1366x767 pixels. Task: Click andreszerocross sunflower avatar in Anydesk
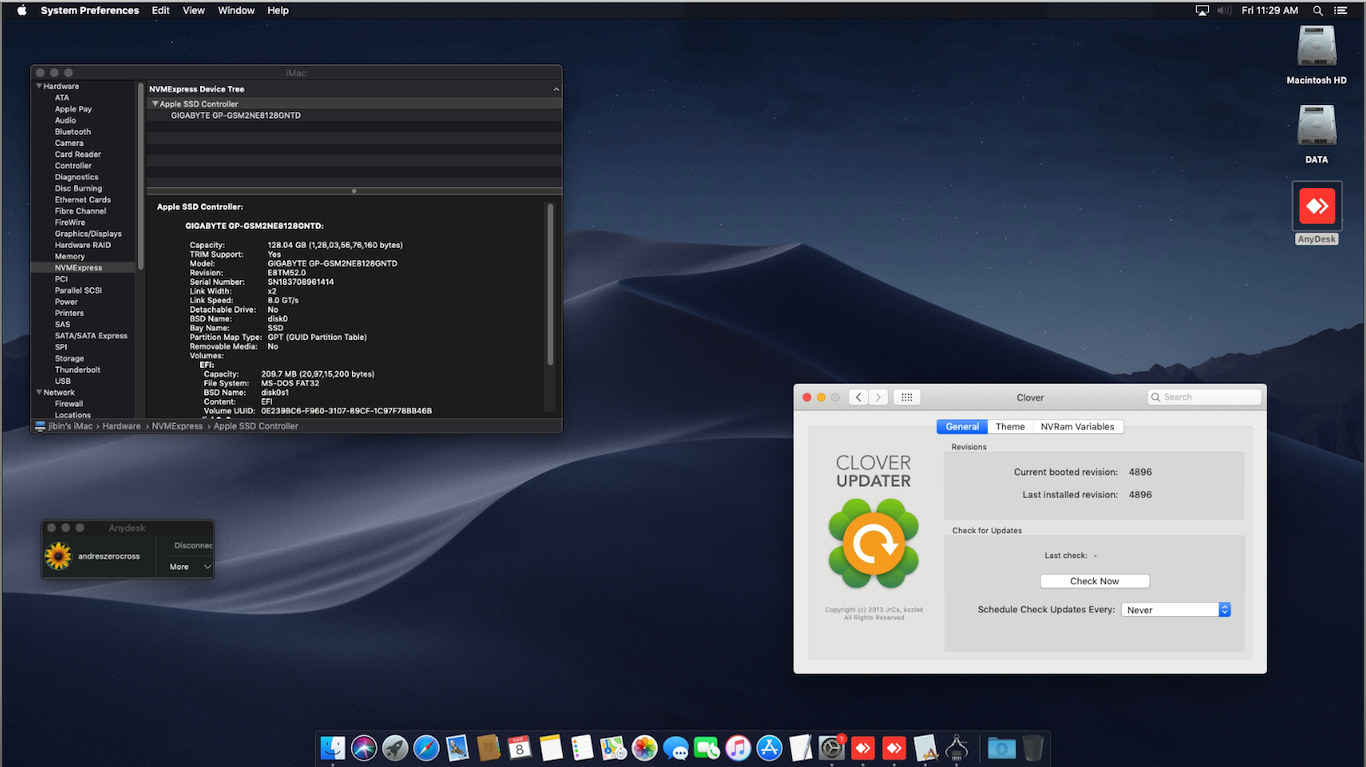(x=59, y=555)
